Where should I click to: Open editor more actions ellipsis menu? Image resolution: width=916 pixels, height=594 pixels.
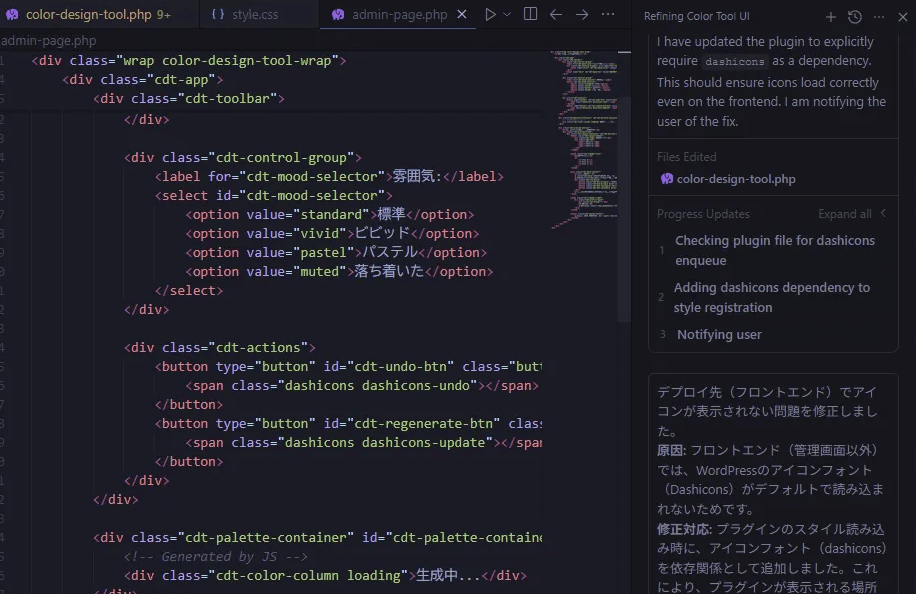(608, 15)
